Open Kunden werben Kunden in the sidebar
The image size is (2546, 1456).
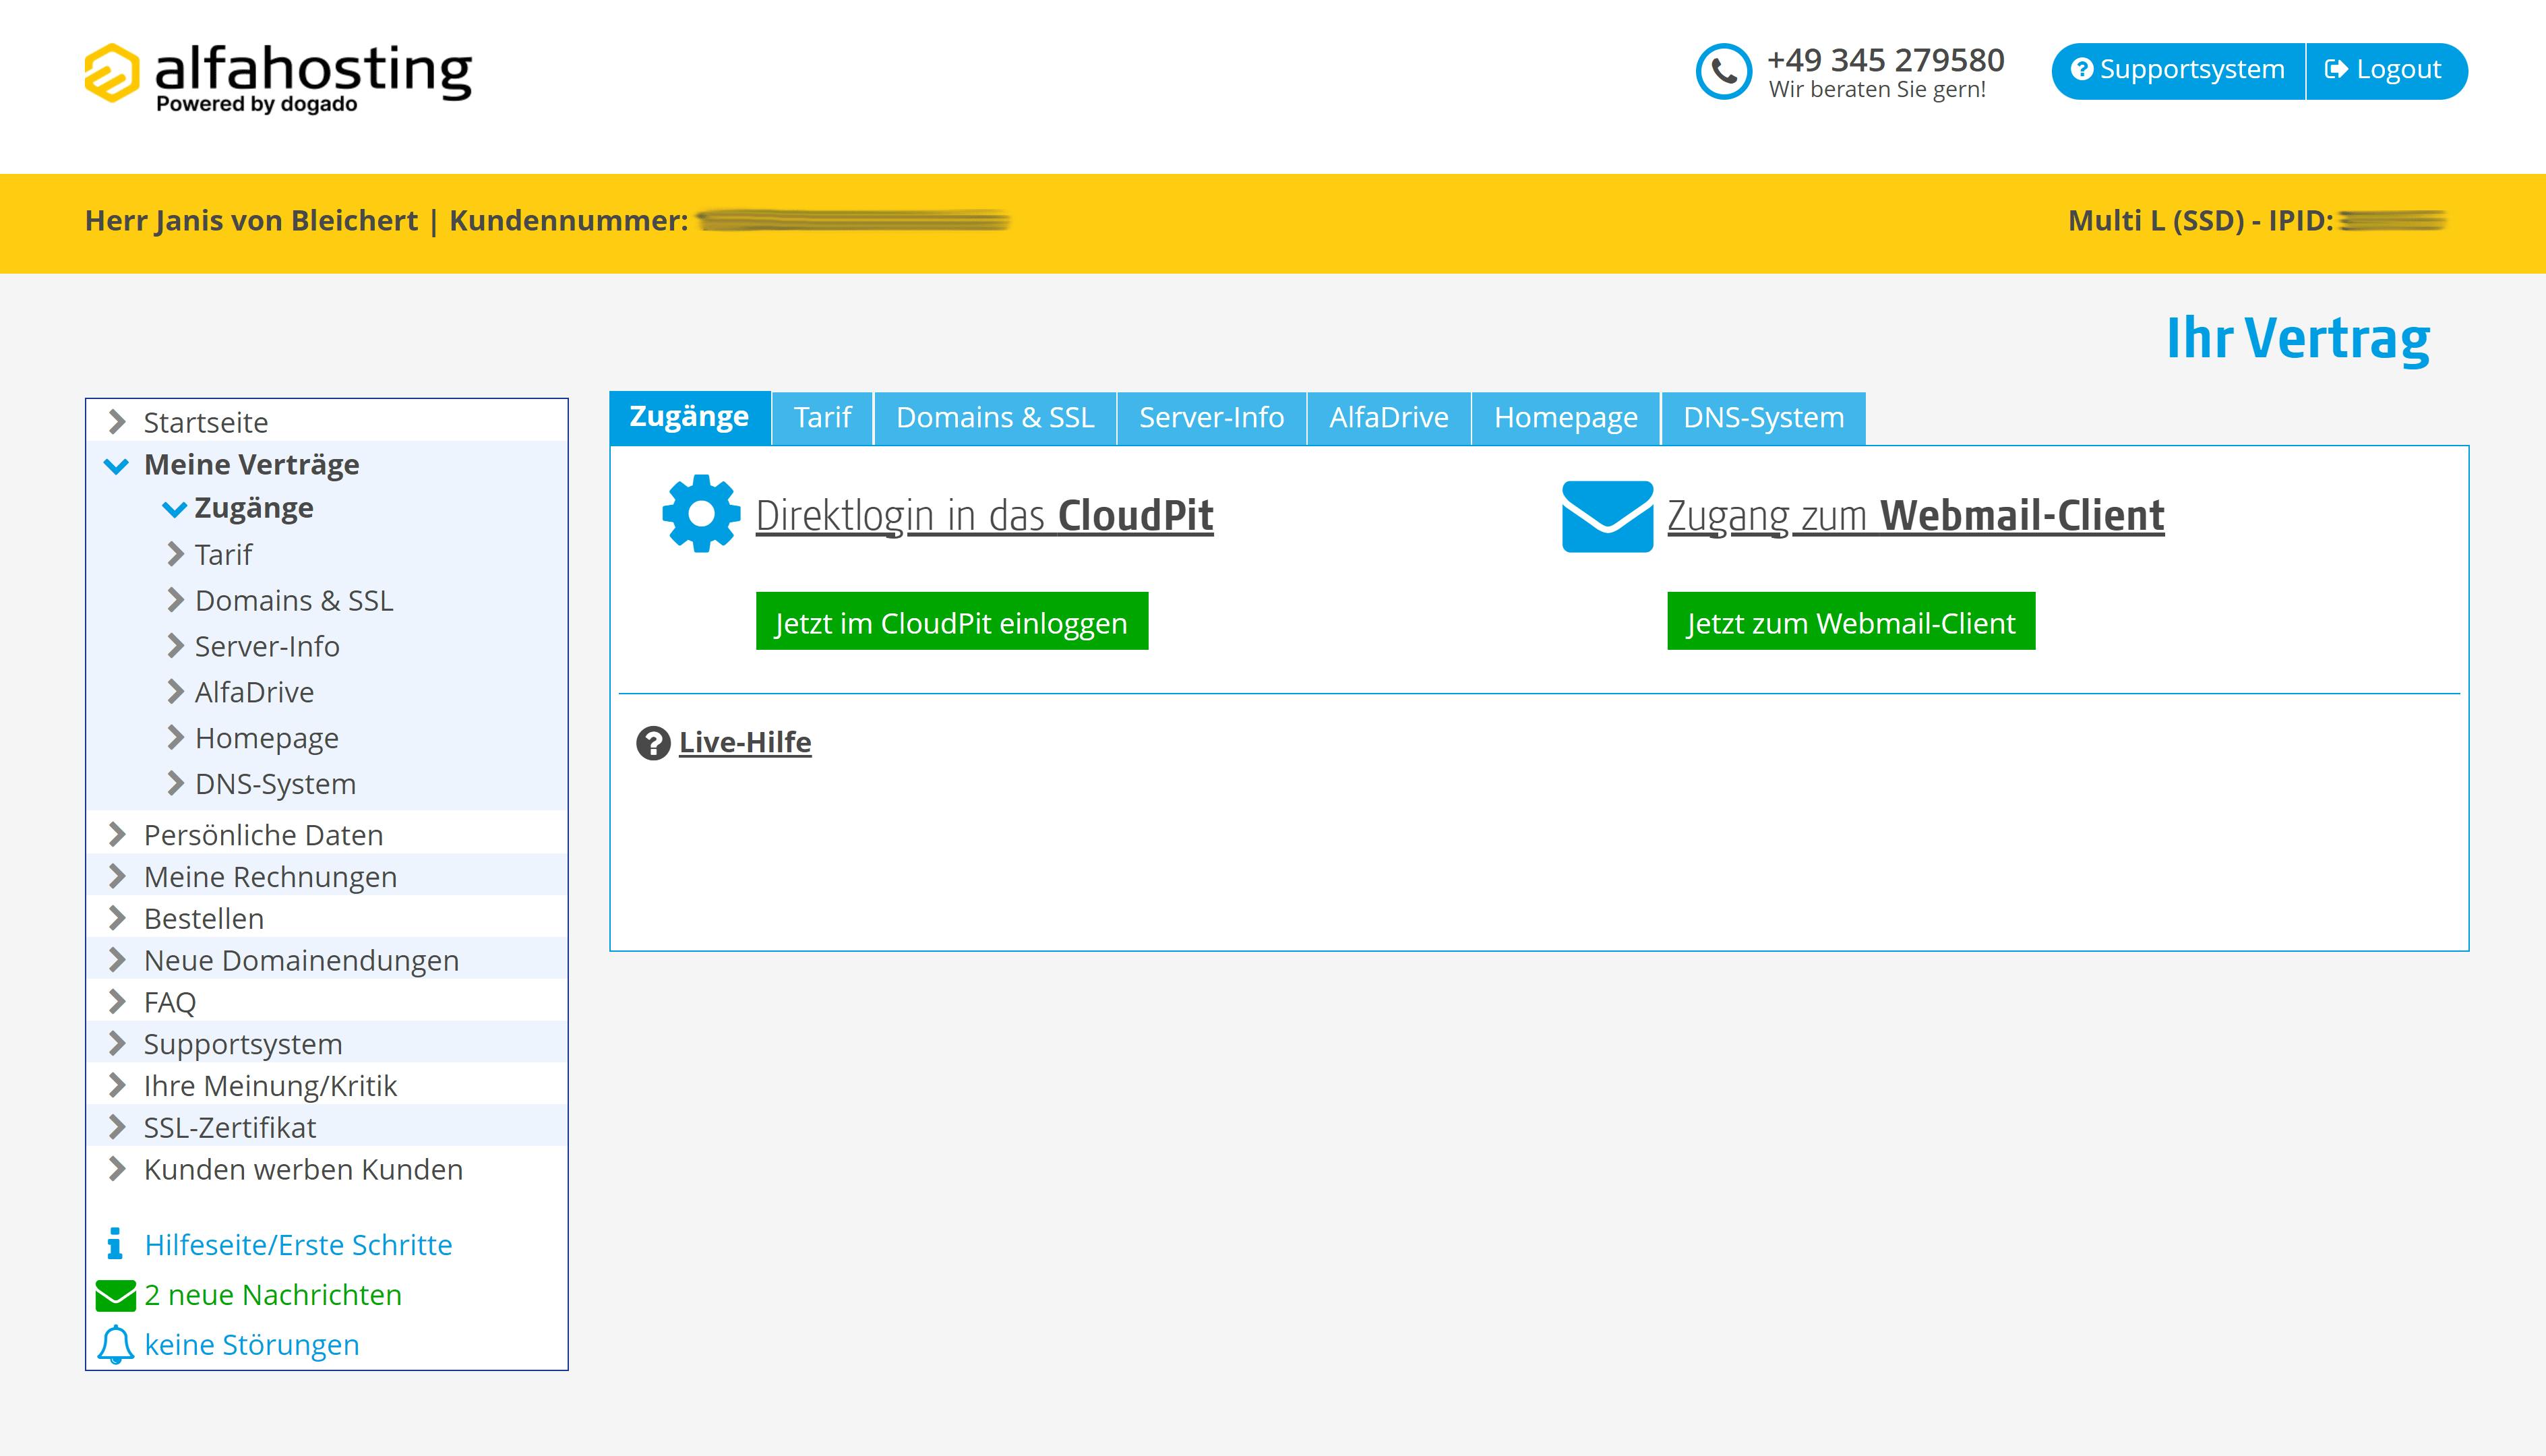(x=303, y=1169)
